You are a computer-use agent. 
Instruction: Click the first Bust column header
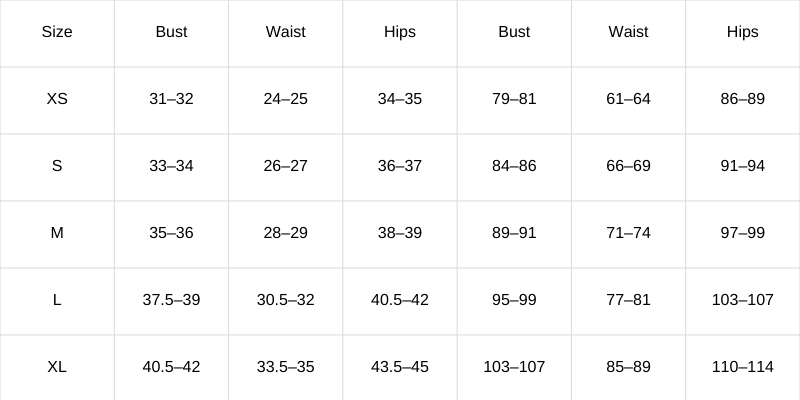click(x=171, y=32)
